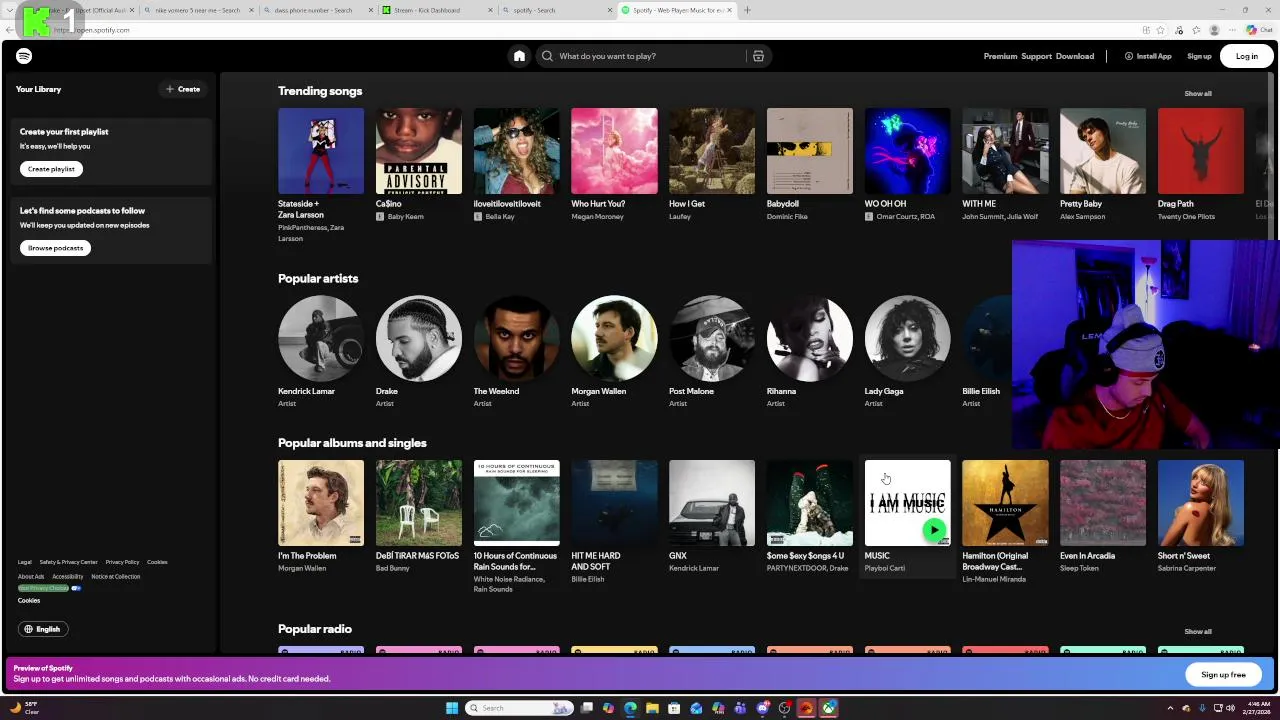Open Kendrick Lamar artist photo
The image size is (1280, 720).
pyautogui.click(x=321, y=338)
